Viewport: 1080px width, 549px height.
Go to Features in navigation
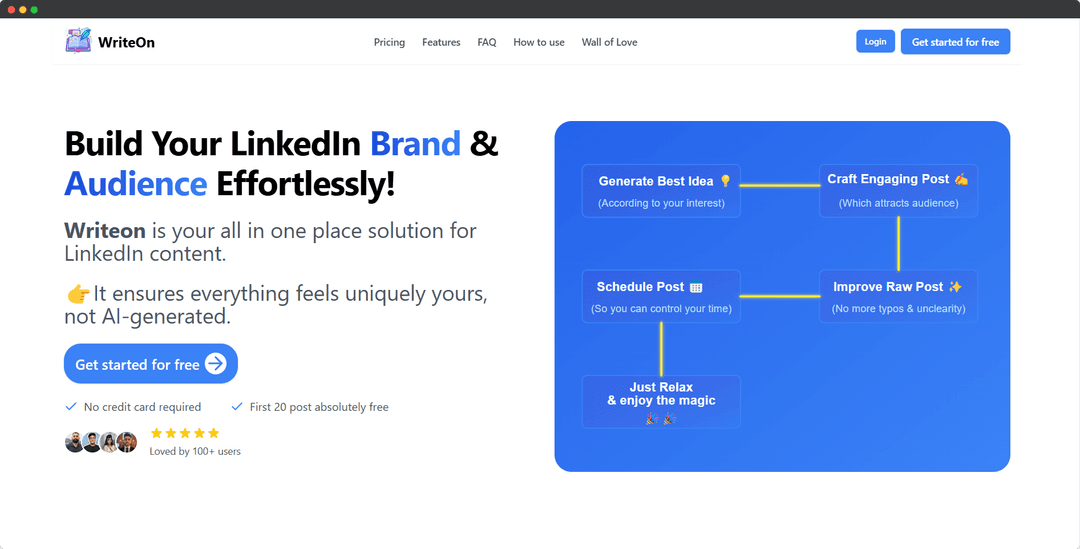pyautogui.click(x=441, y=42)
